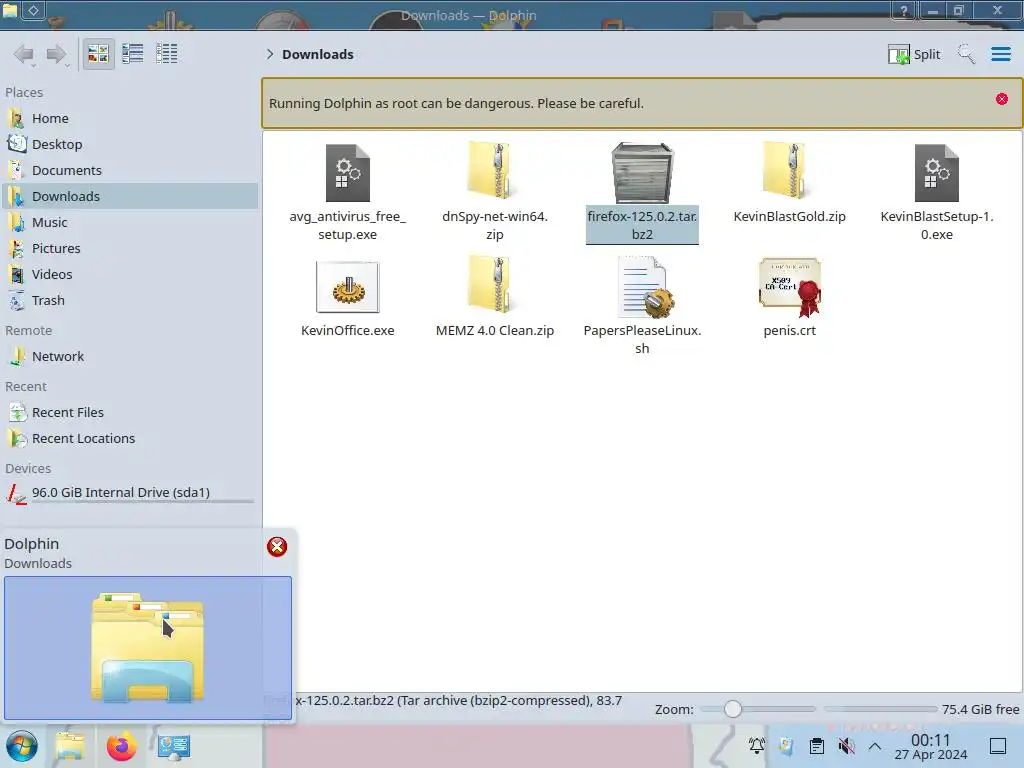Open the Start menu orb
The width and height of the screenshot is (1024, 768).
[x=22, y=746]
